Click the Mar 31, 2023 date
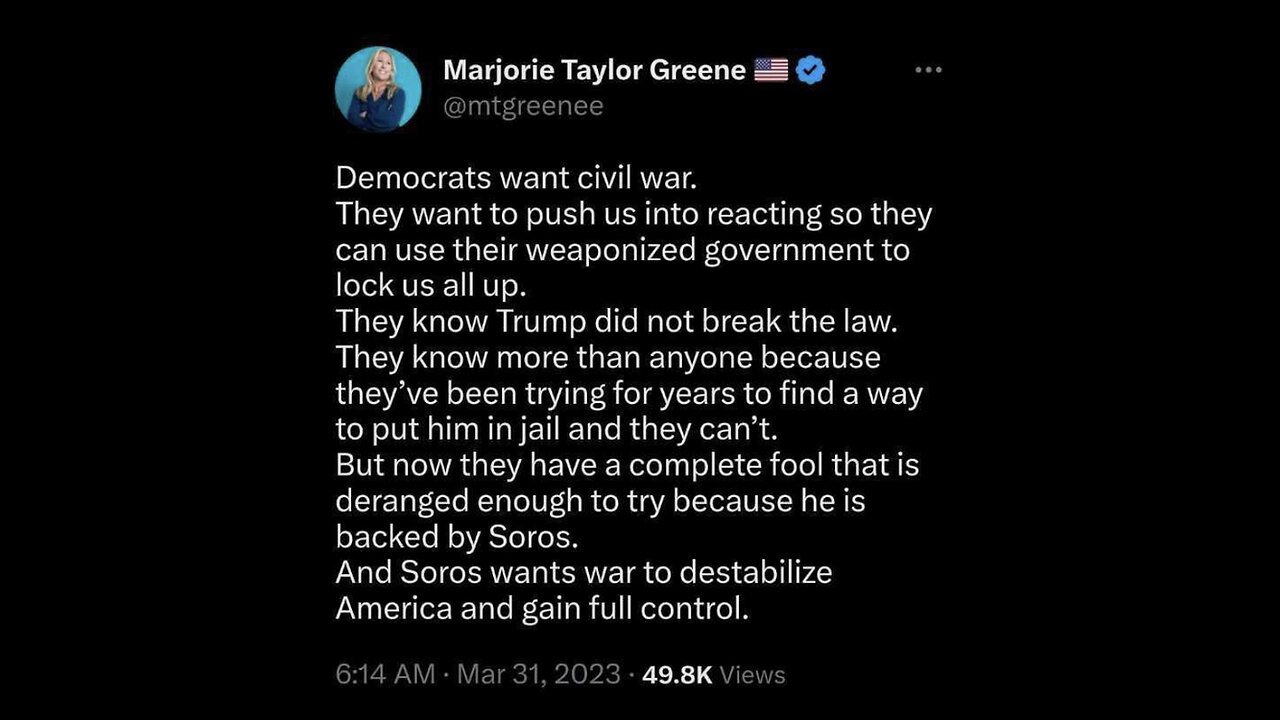The image size is (1280, 720). pos(538,674)
